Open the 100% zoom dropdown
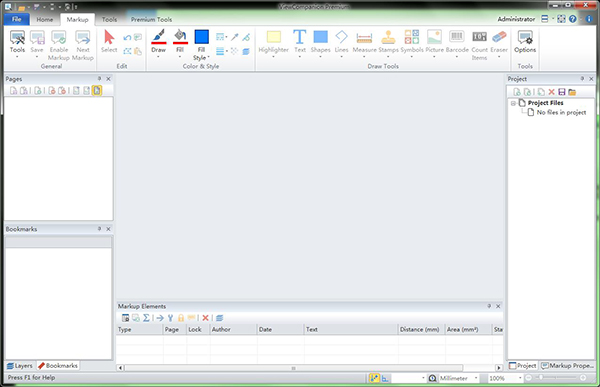 pos(505,378)
